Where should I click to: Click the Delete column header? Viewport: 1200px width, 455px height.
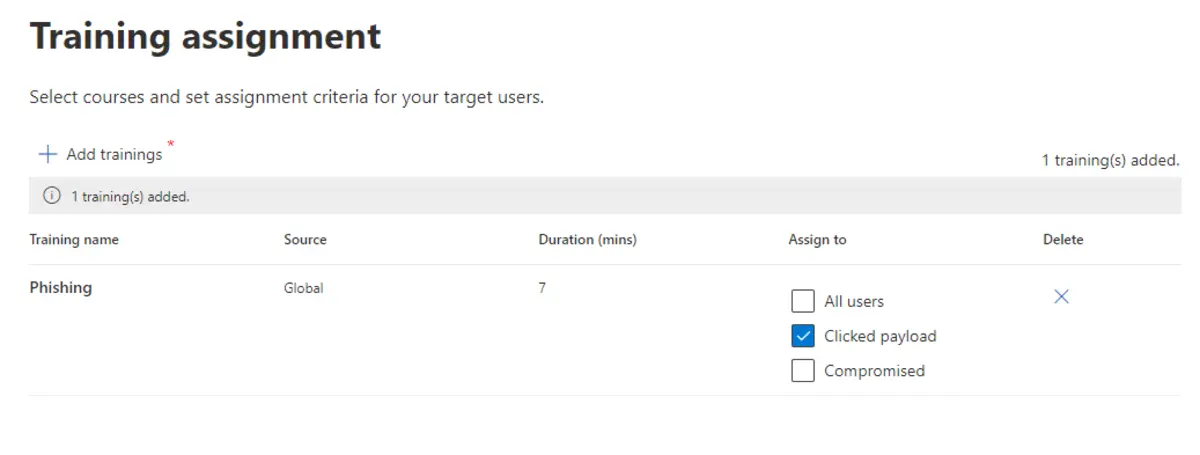point(1063,240)
